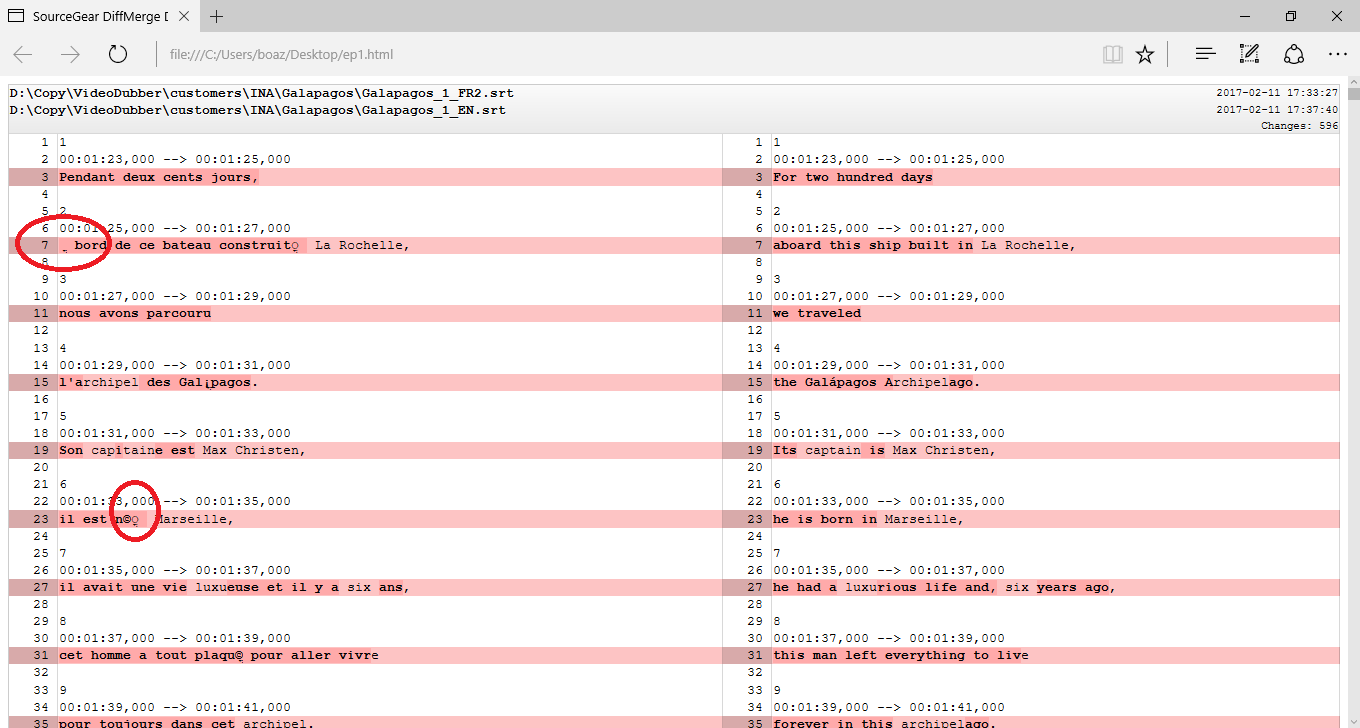Click right timestamp 00:01:27,000 --> 00:01:29,000
The width and height of the screenshot is (1360, 728).
coord(889,296)
